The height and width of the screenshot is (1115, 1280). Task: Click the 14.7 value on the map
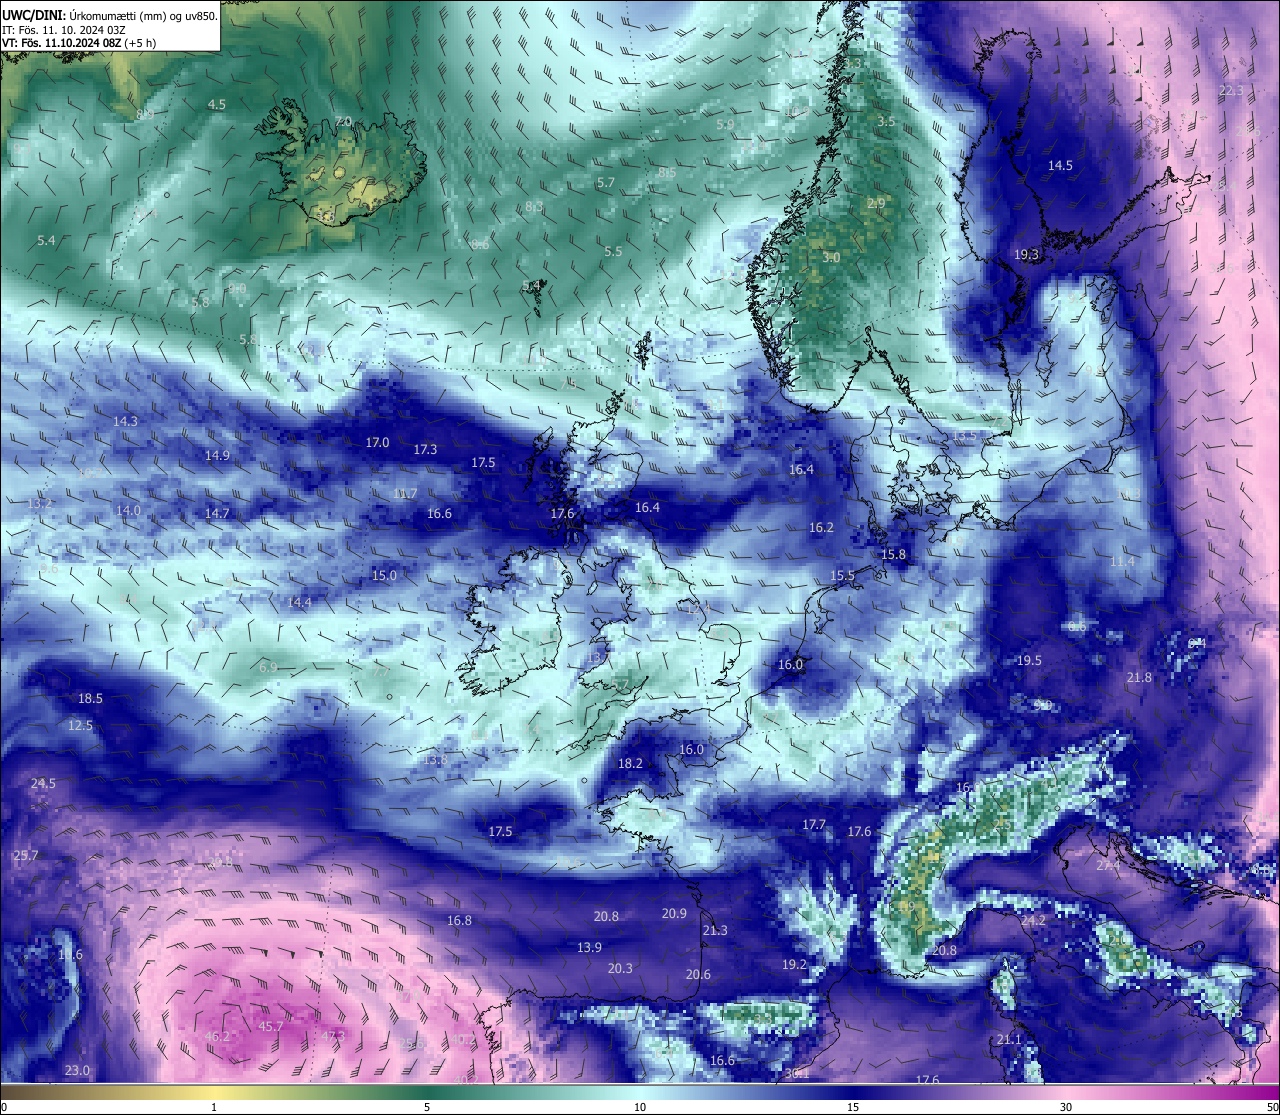pyautogui.click(x=217, y=513)
